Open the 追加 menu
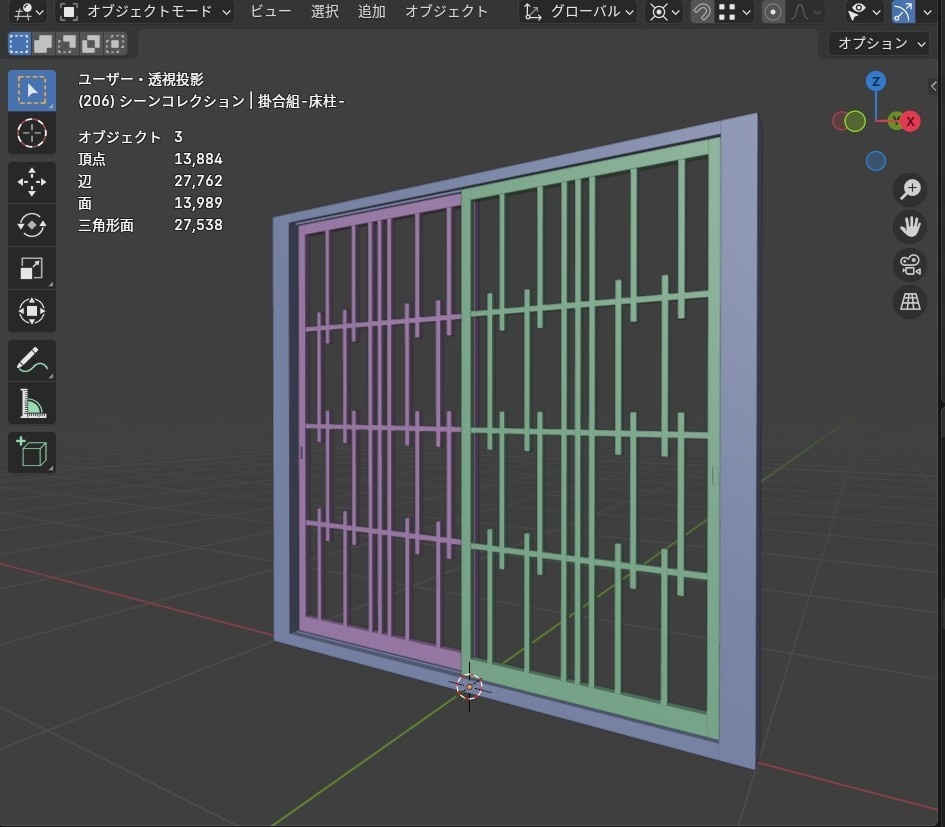 (x=371, y=11)
